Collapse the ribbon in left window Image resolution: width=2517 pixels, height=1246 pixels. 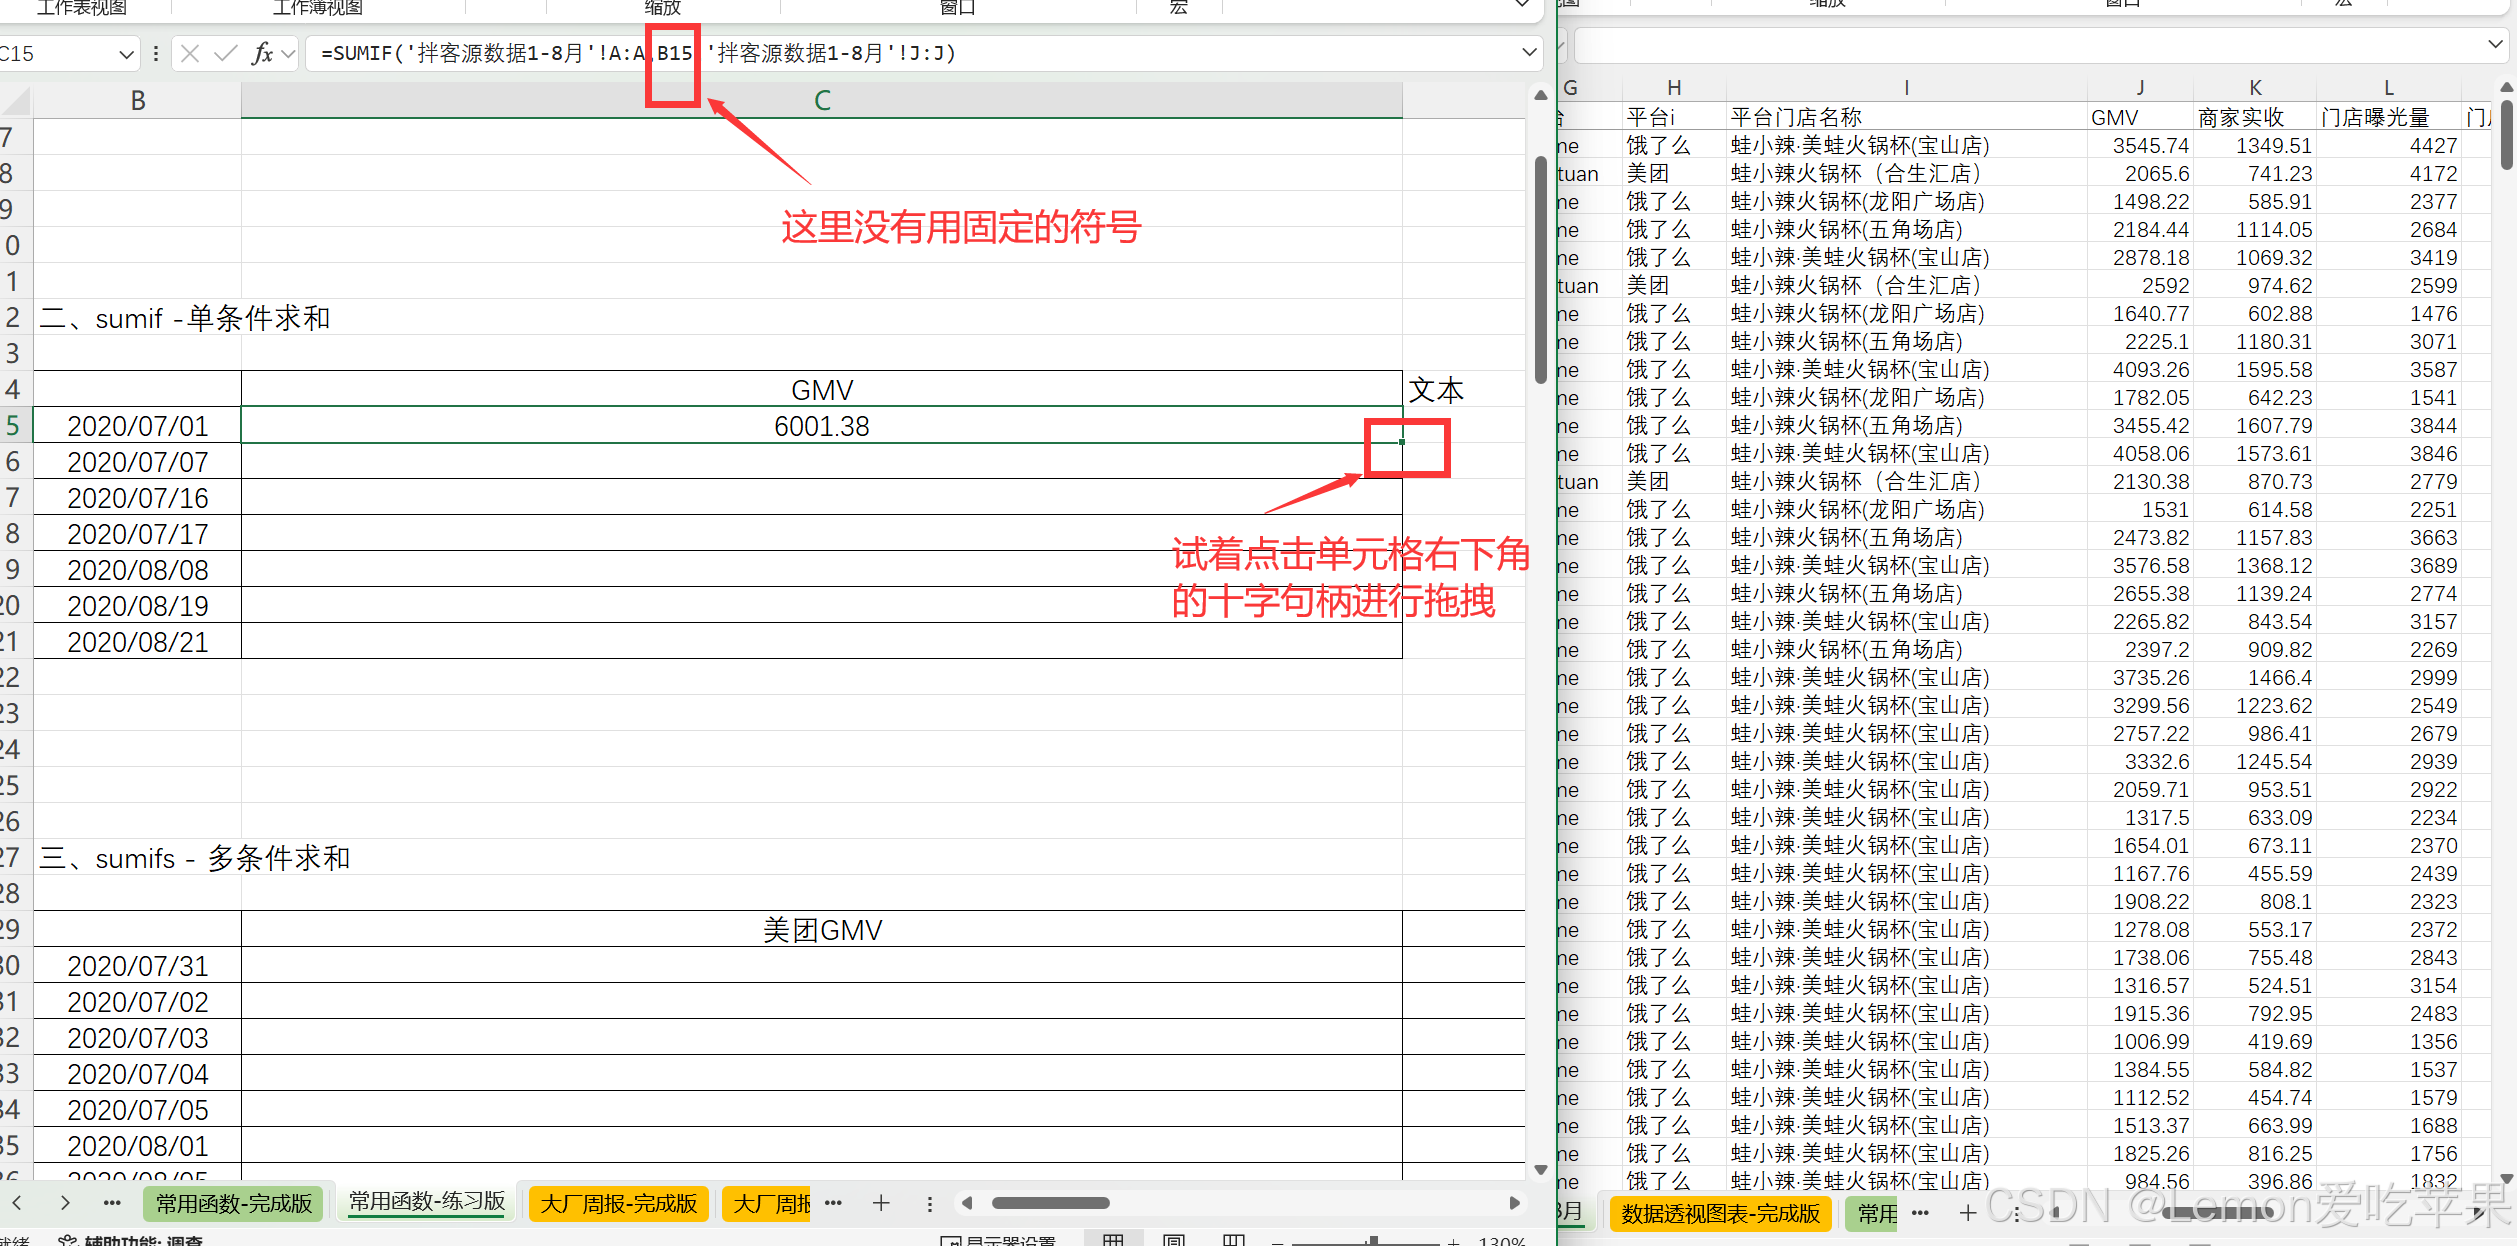pos(1522,5)
